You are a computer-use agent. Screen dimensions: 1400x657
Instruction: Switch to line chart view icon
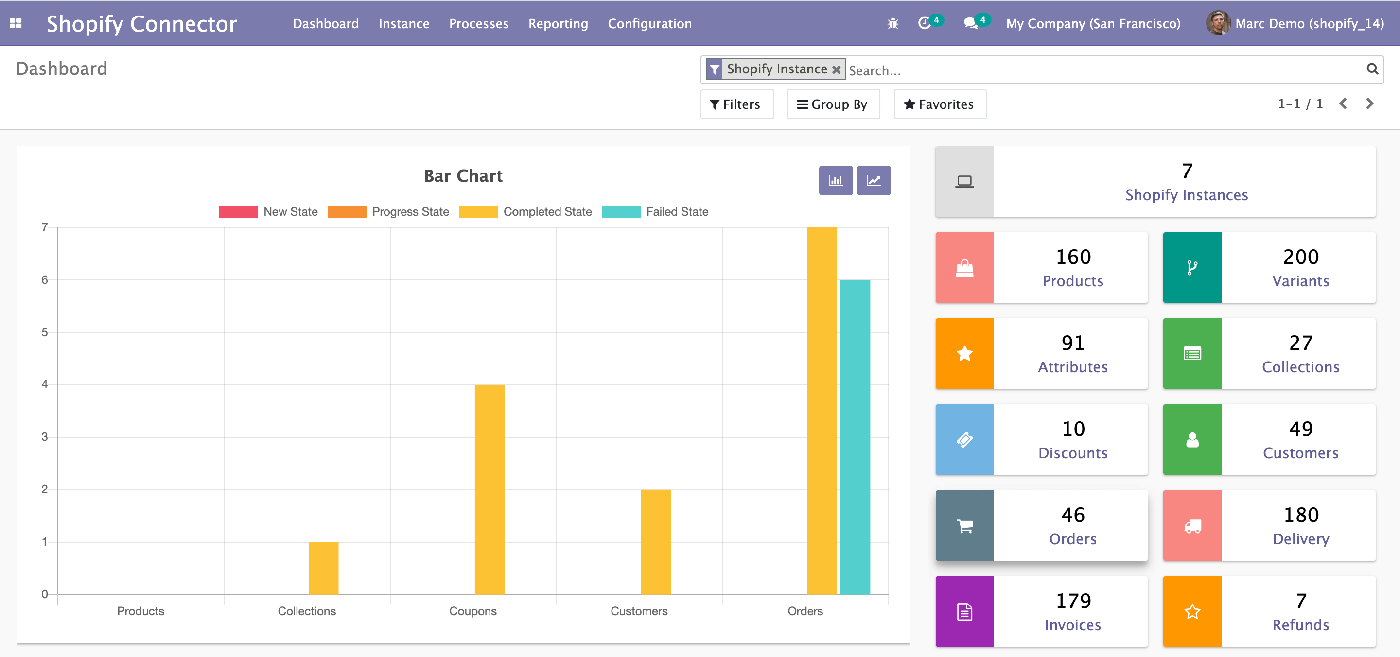pyautogui.click(x=874, y=180)
